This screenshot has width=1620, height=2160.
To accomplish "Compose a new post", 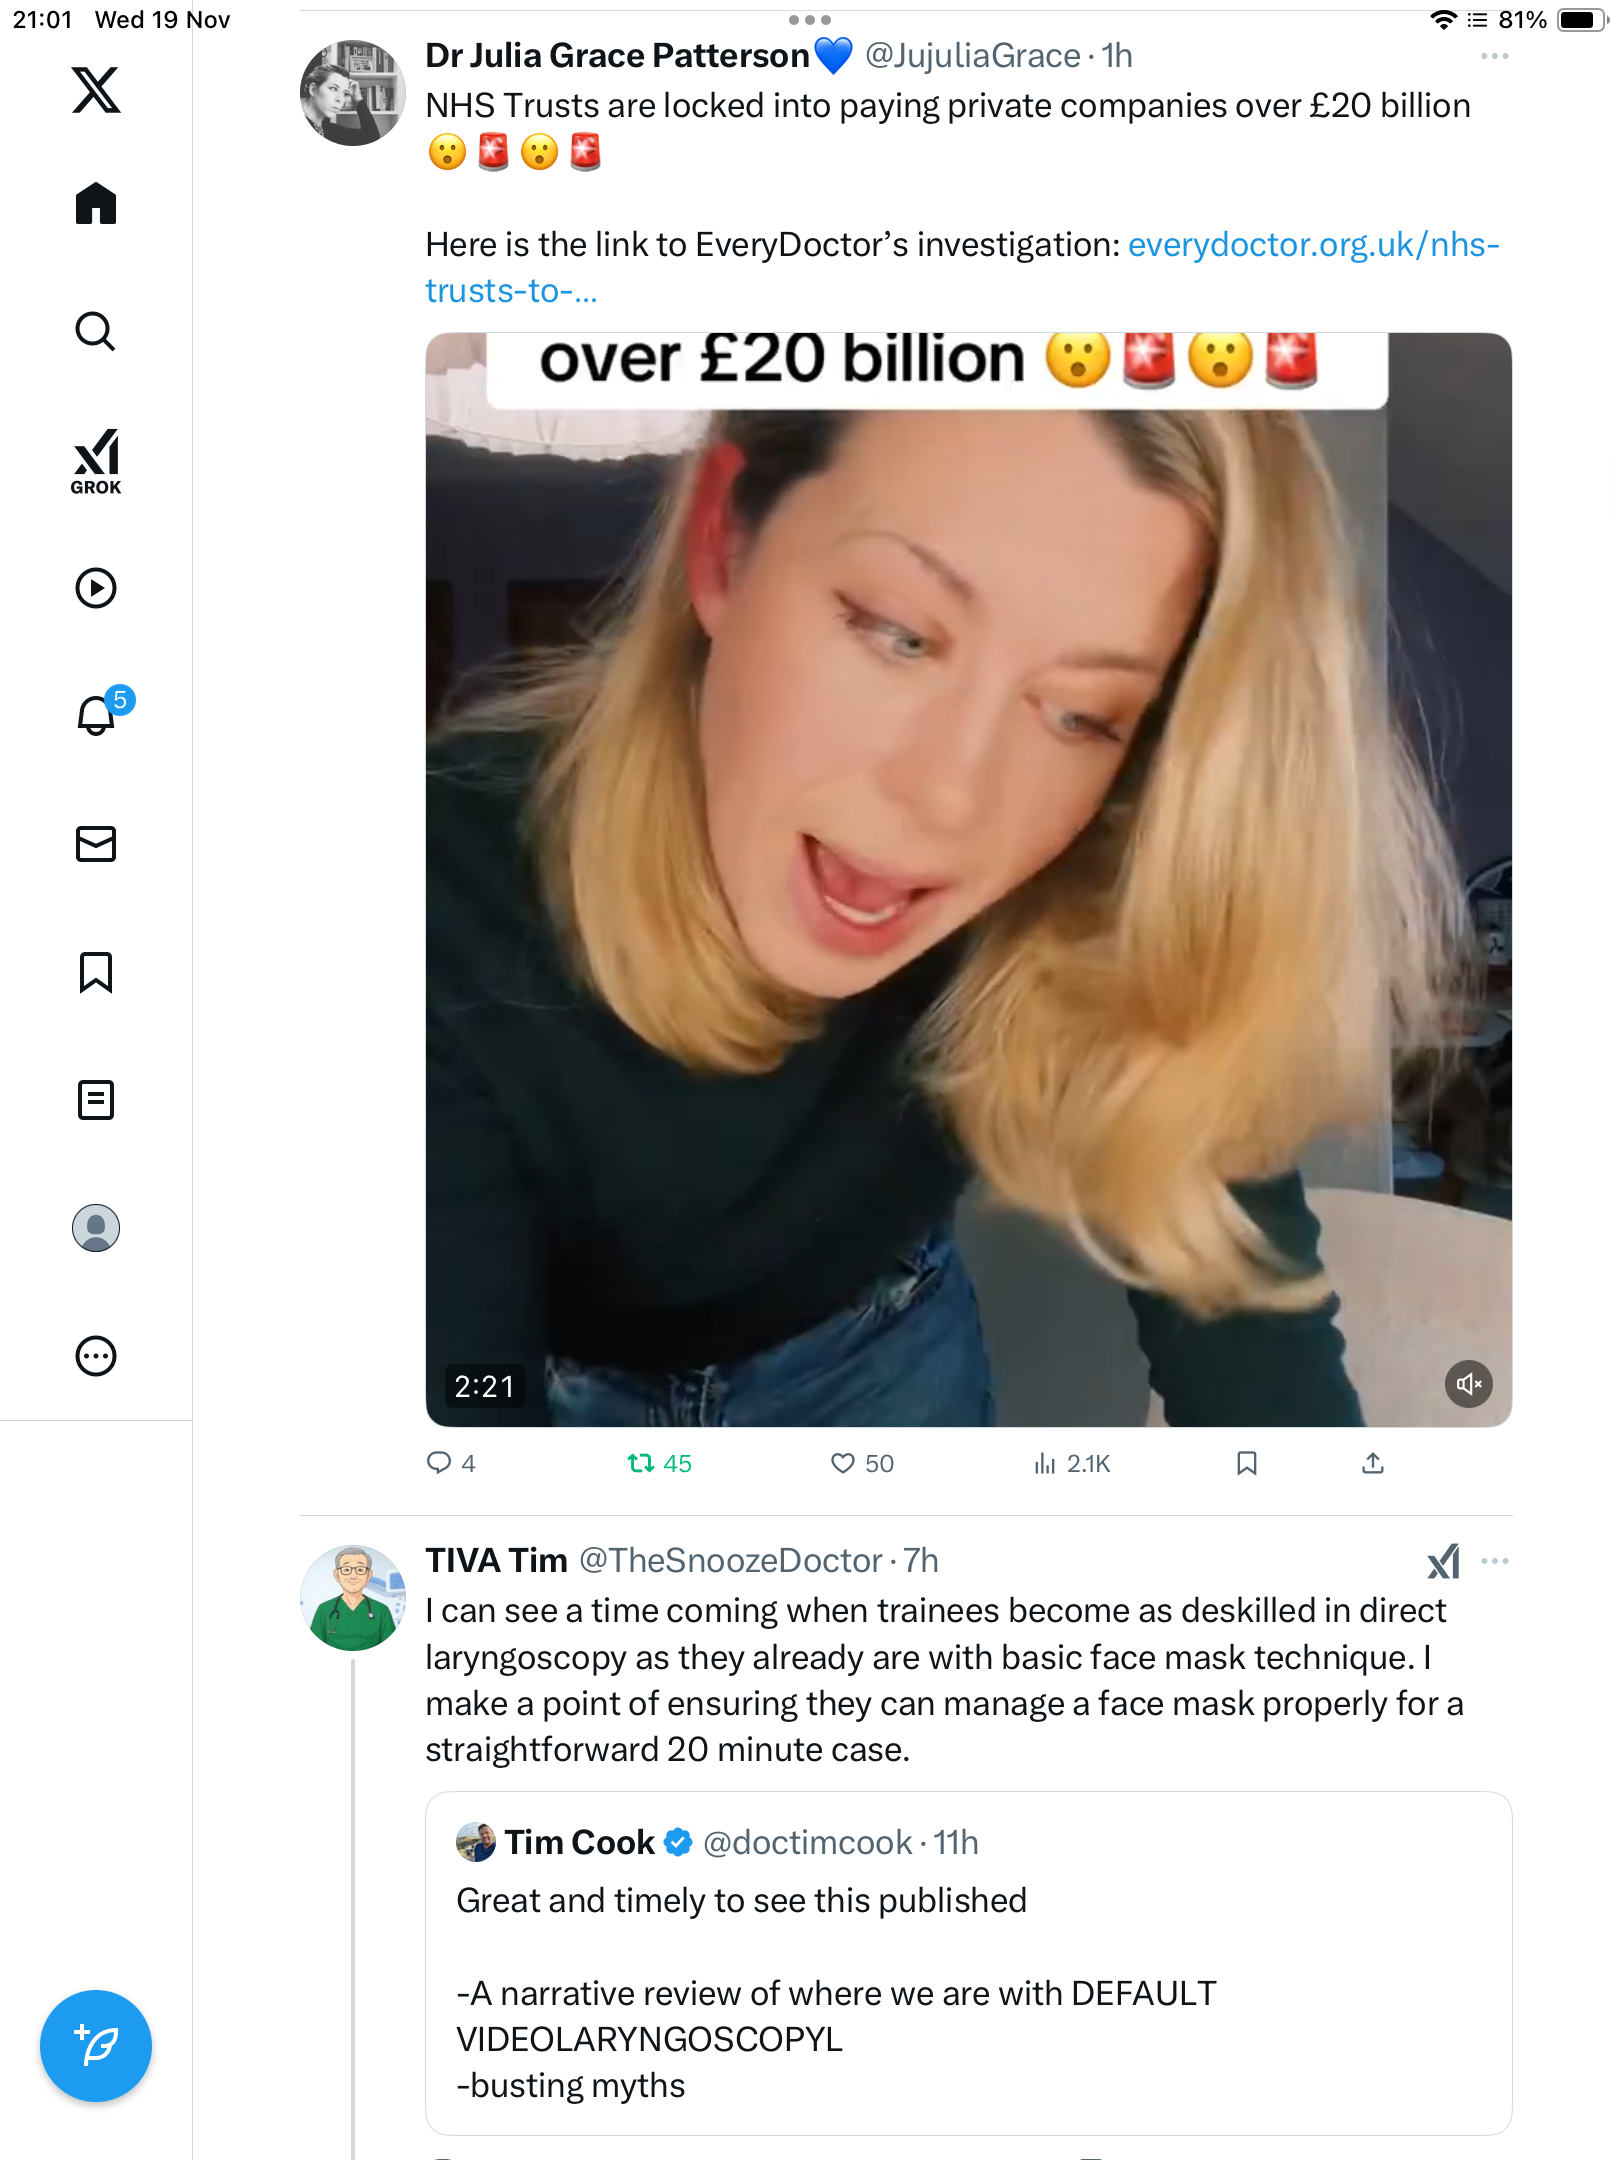I will click(x=96, y=2046).
